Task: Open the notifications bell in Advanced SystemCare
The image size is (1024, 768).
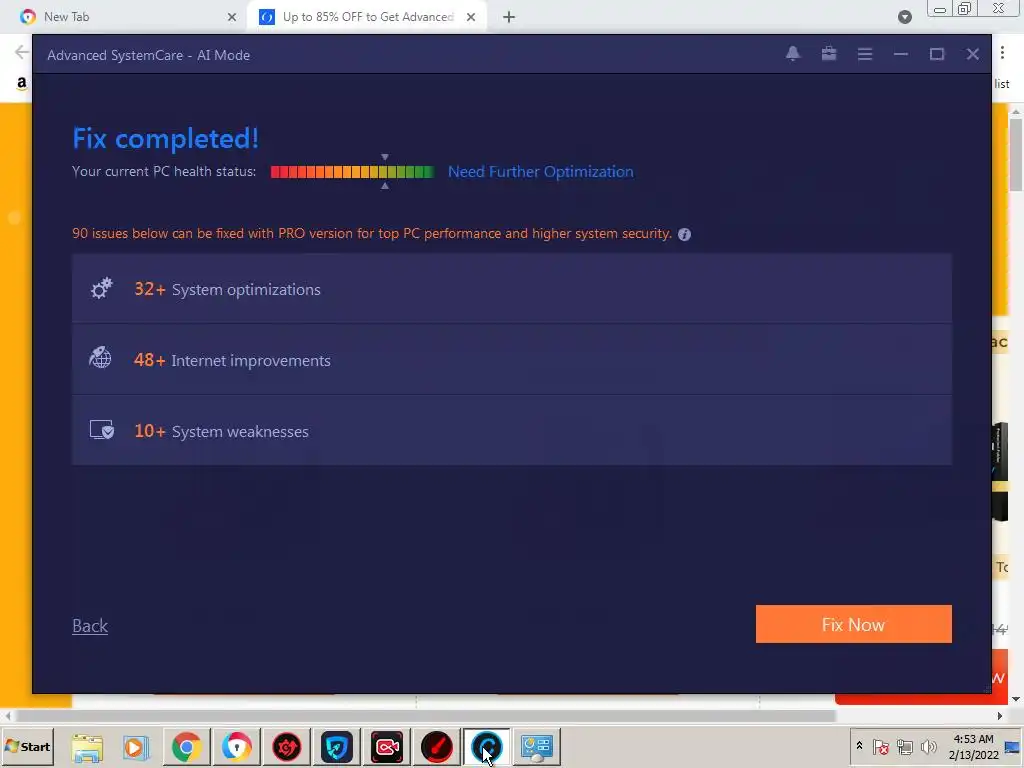Action: coord(792,54)
